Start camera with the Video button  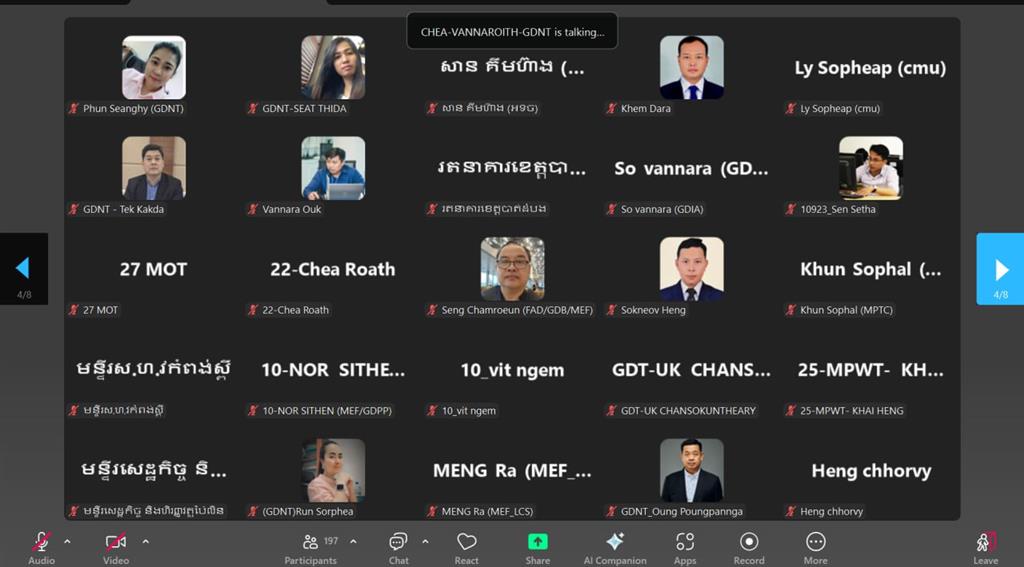(x=116, y=547)
